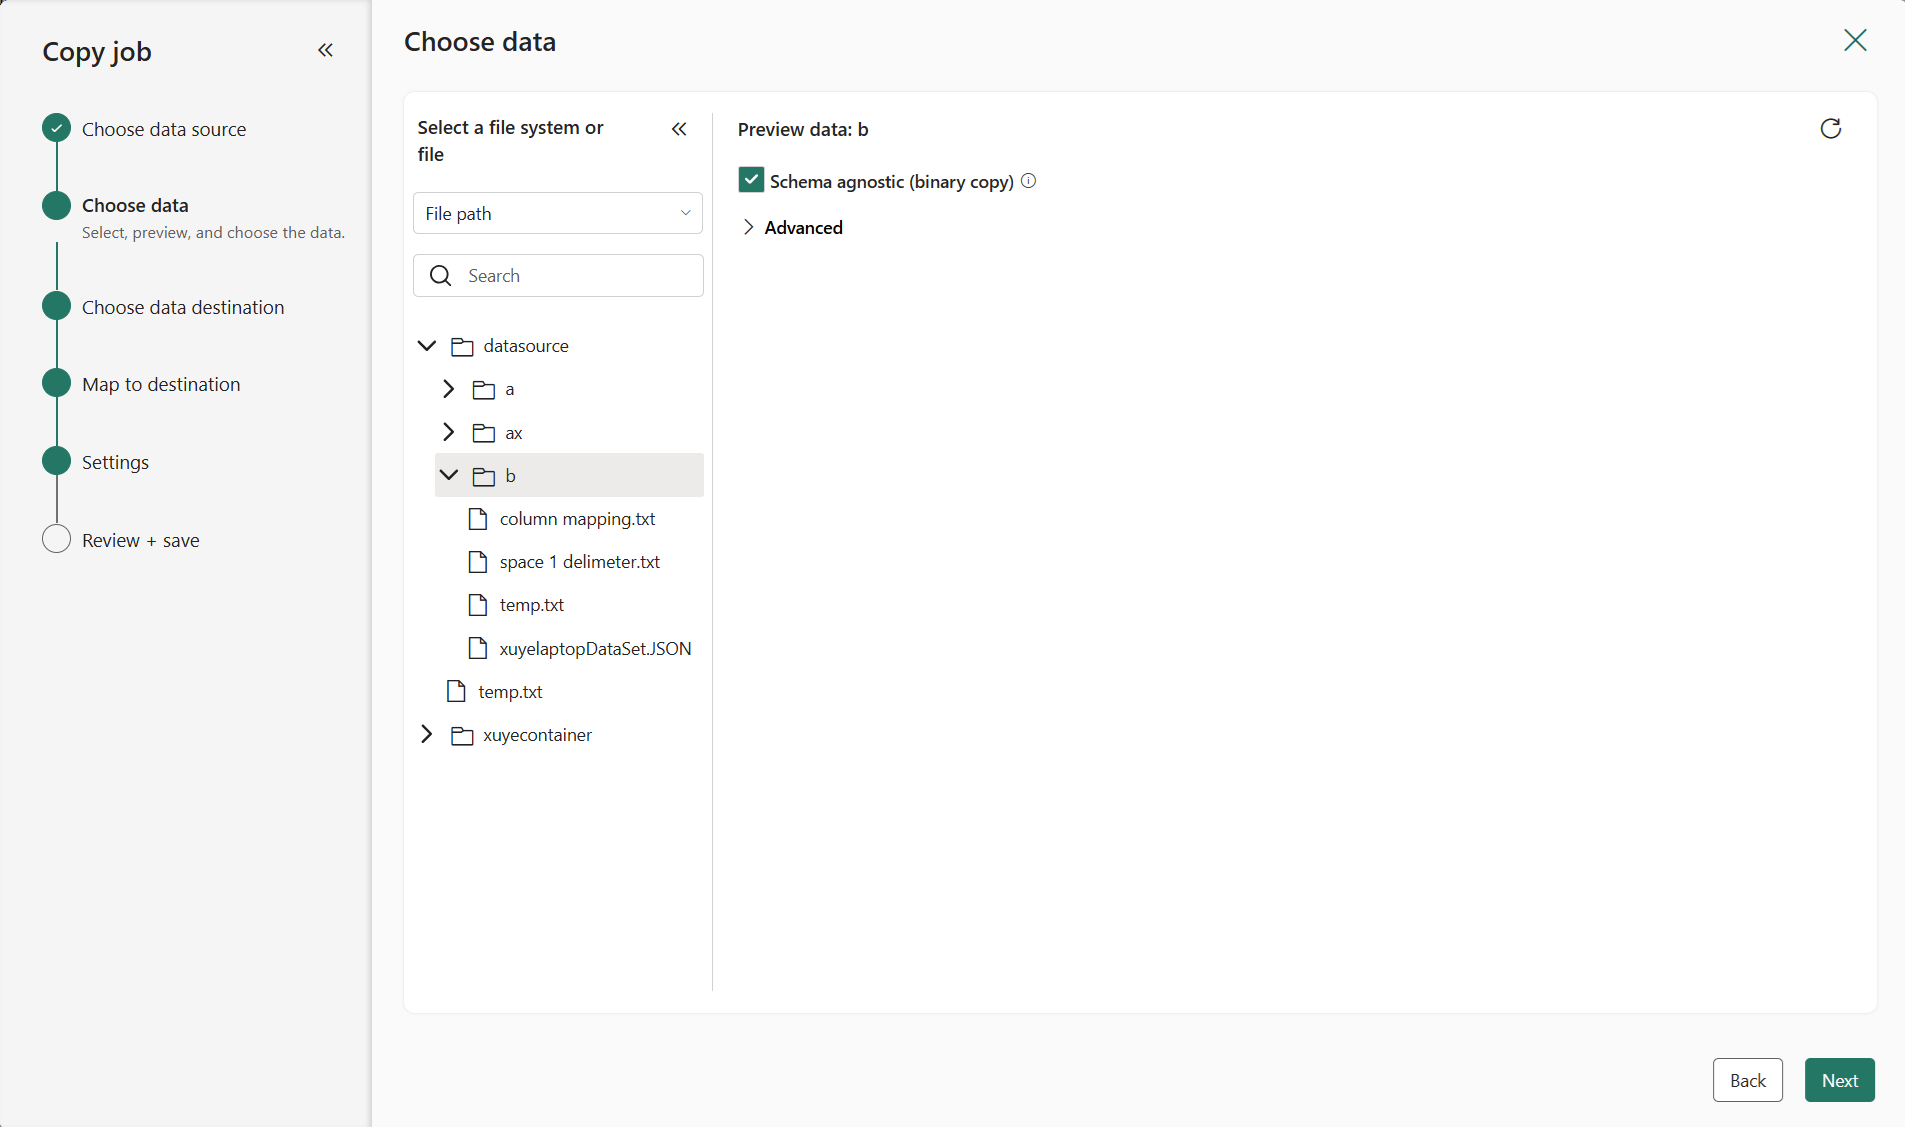Image resolution: width=1905 pixels, height=1127 pixels.
Task: Select the datasource folder label
Action: click(526, 346)
